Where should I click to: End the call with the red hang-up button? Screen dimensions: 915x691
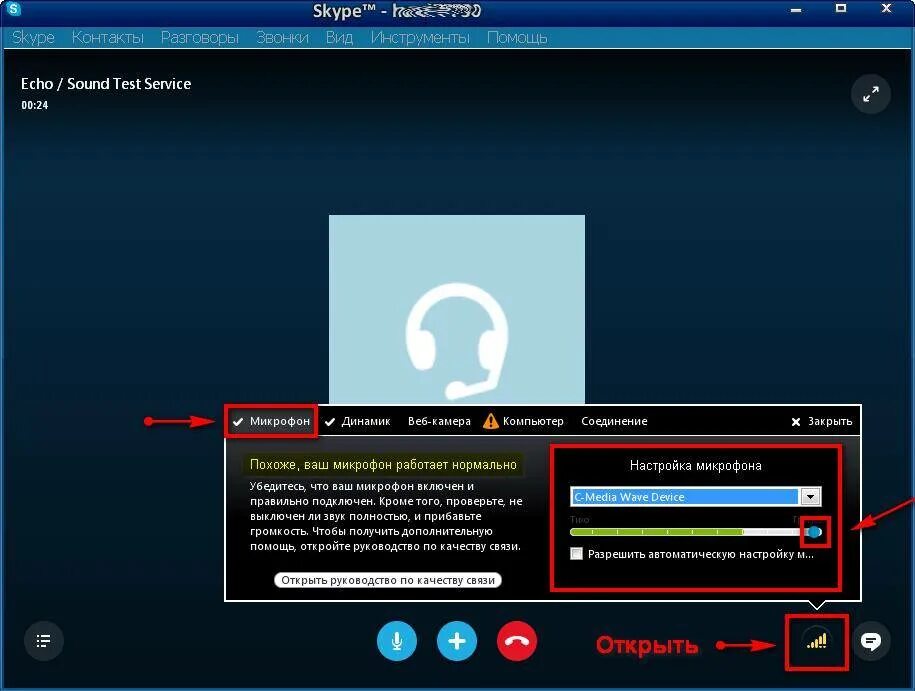517,641
